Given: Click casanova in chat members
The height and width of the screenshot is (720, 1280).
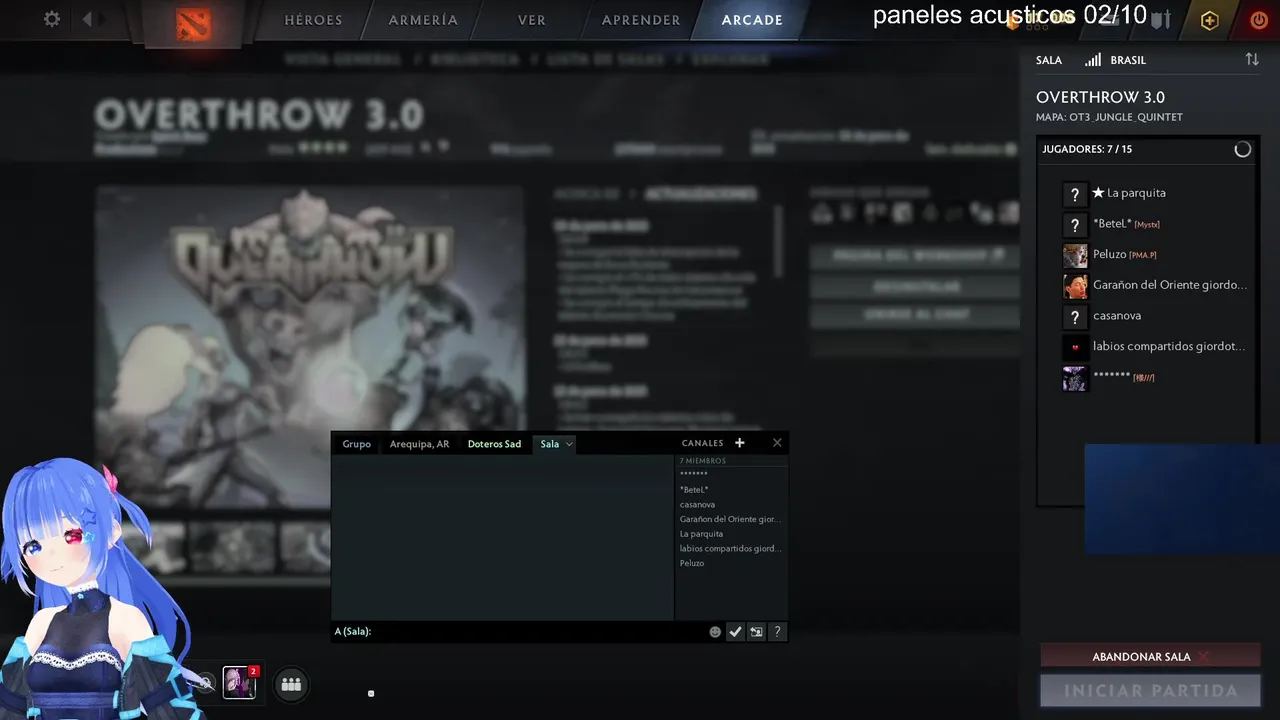Looking at the screenshot, I should click(x=697, y=505).
